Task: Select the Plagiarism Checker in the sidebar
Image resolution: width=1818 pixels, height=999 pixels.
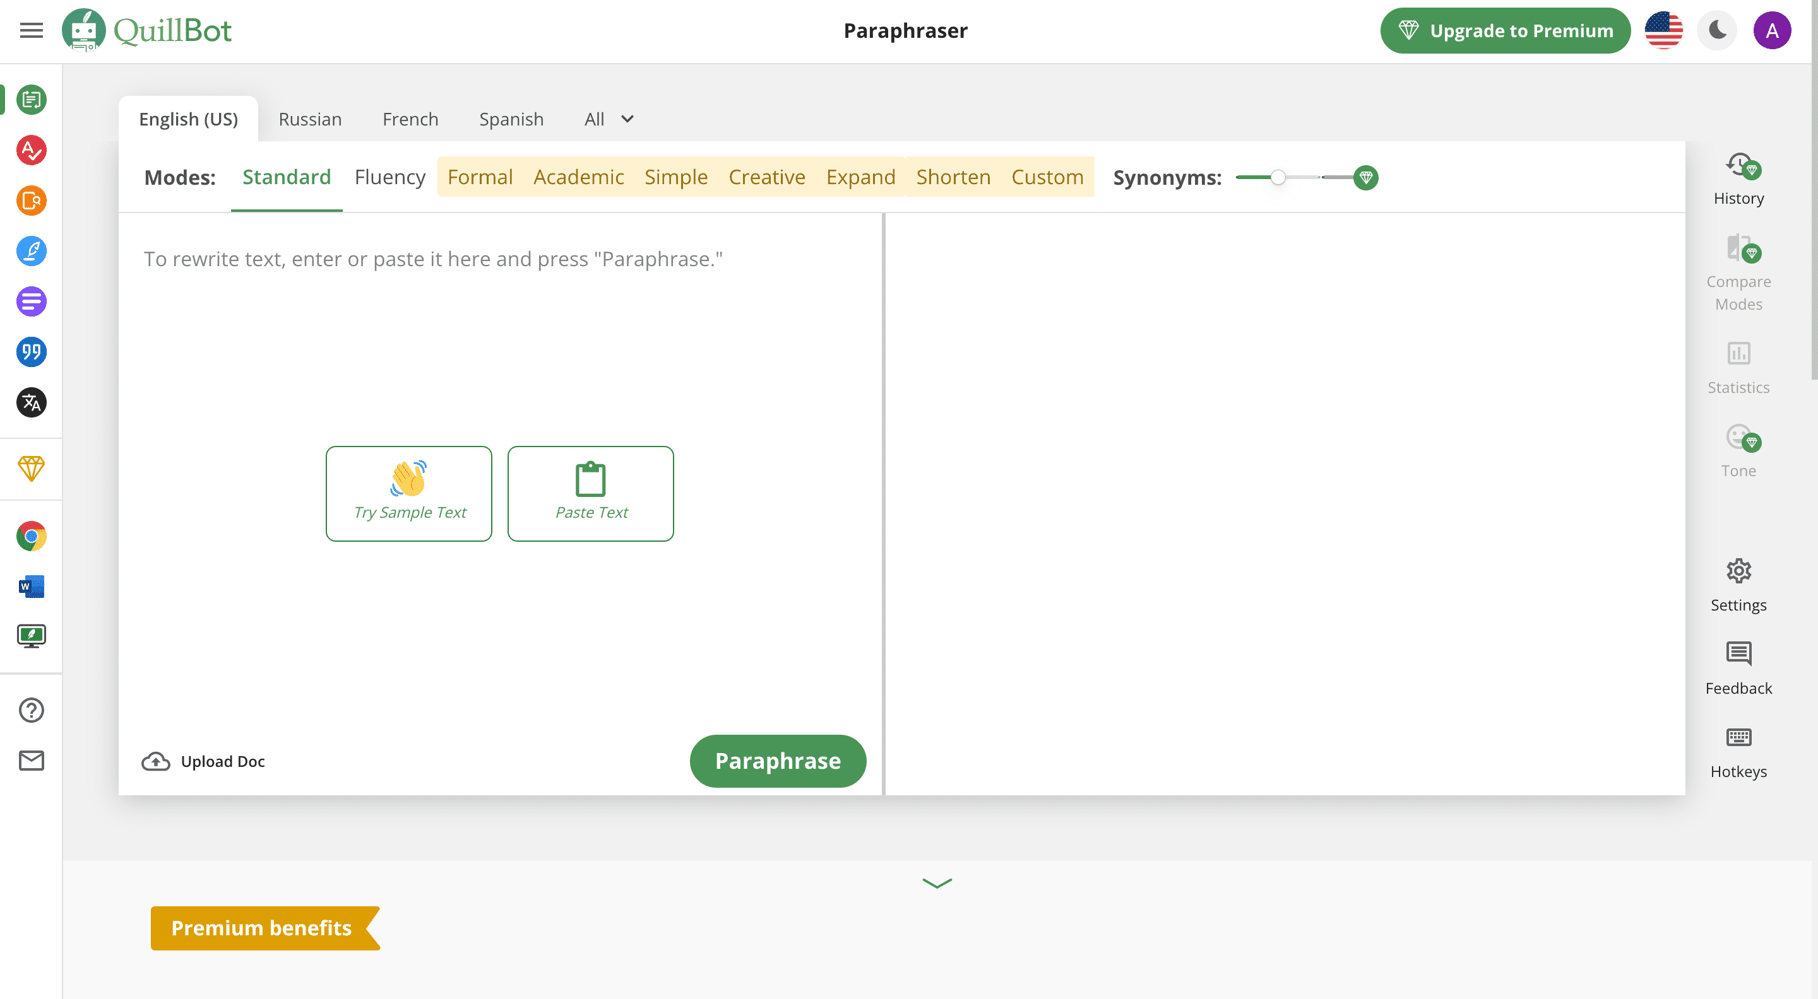Action: [x=31, y=200]
